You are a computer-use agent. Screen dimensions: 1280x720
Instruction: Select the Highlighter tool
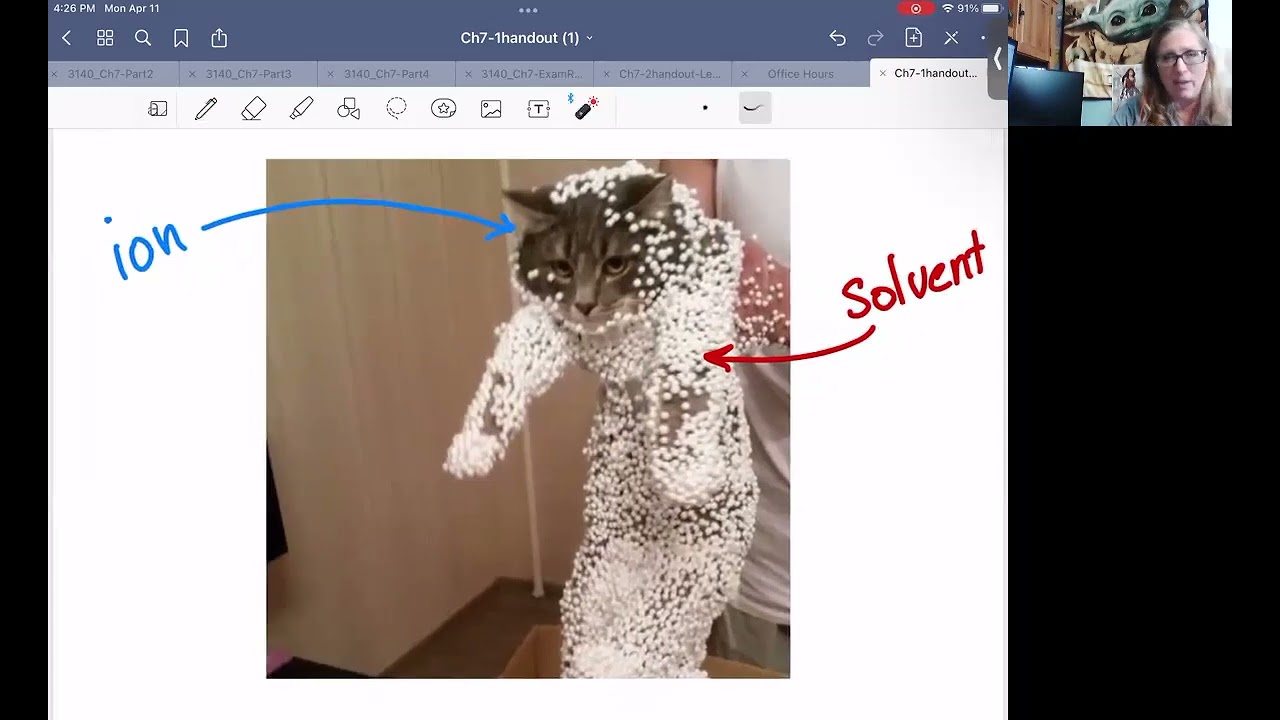pos(301,109)
